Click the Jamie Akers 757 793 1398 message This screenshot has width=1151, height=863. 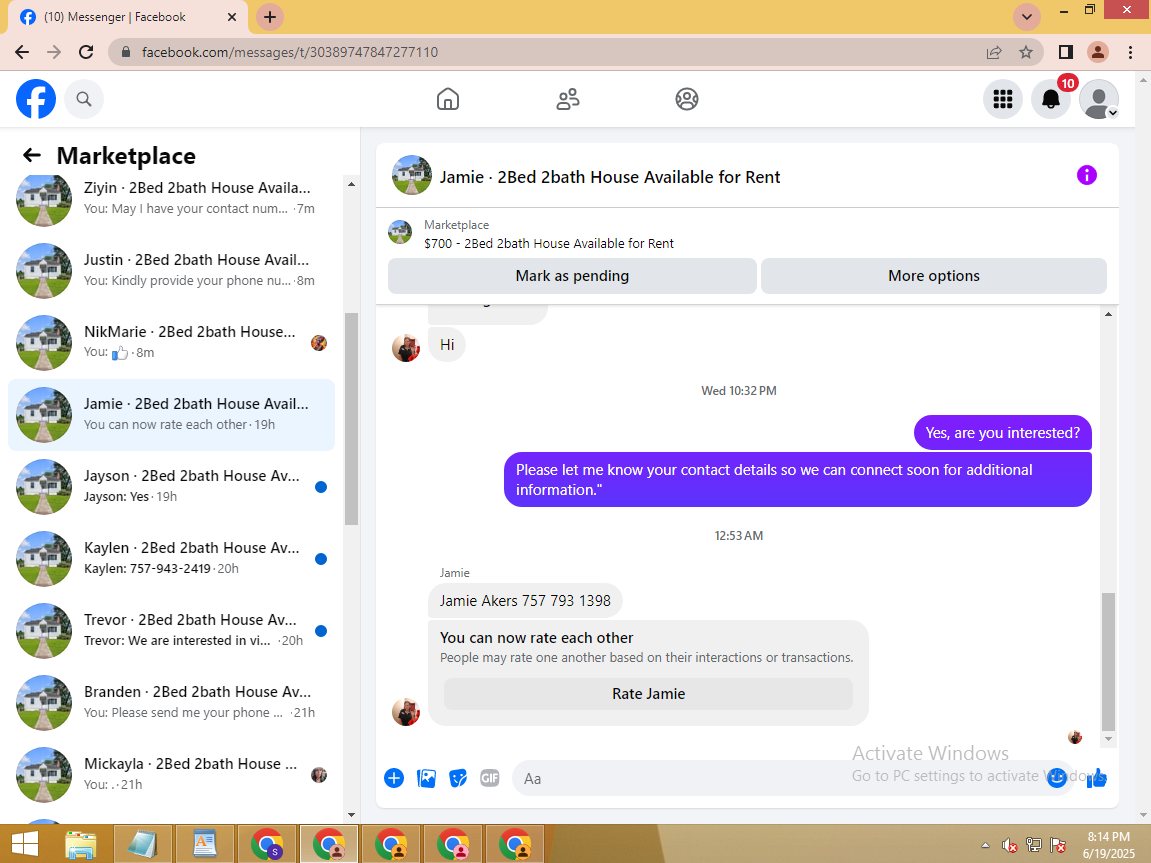[525, 601]
